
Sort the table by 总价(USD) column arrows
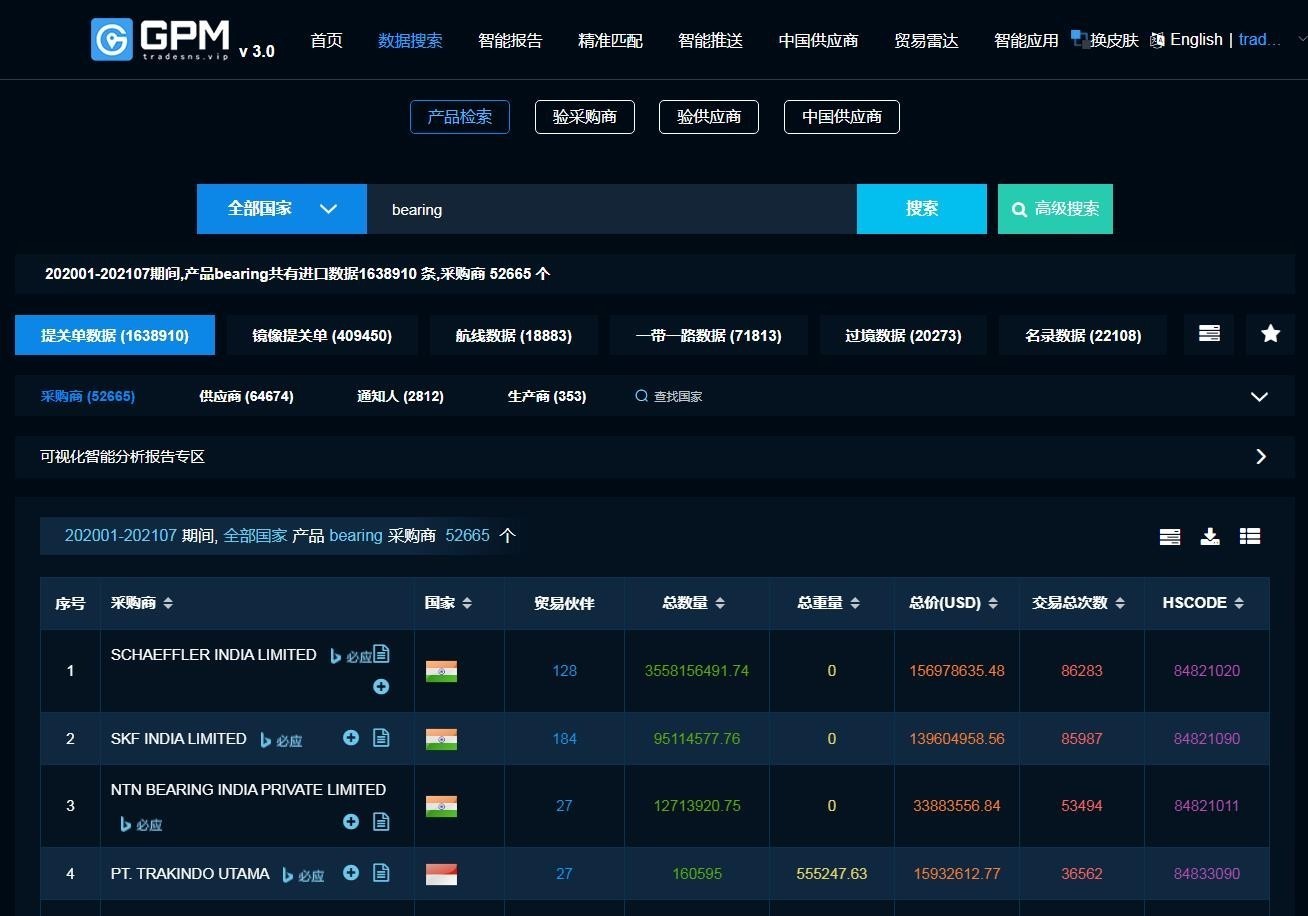coord(992,603)
